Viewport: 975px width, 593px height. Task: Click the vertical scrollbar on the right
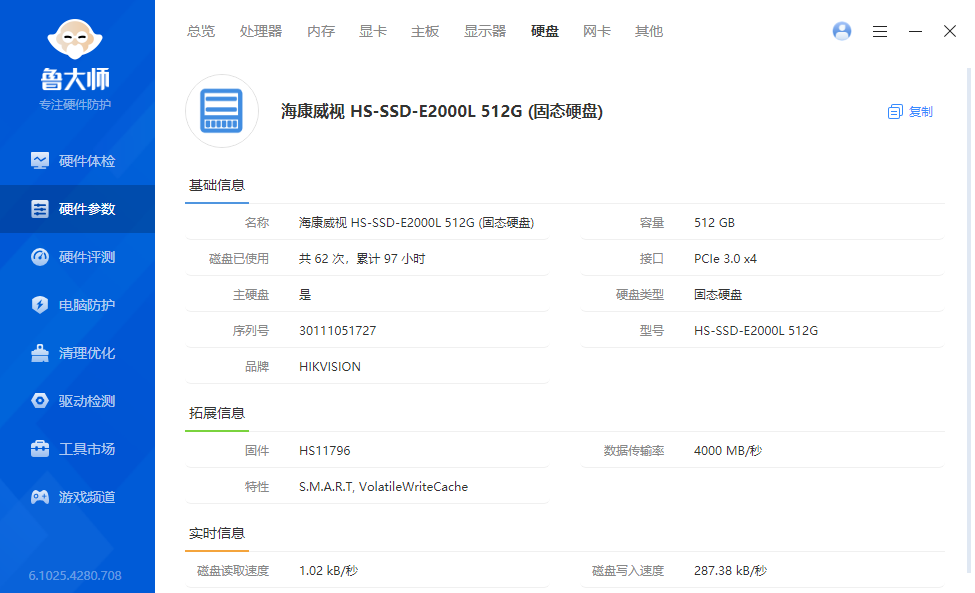tap(969, 320)
